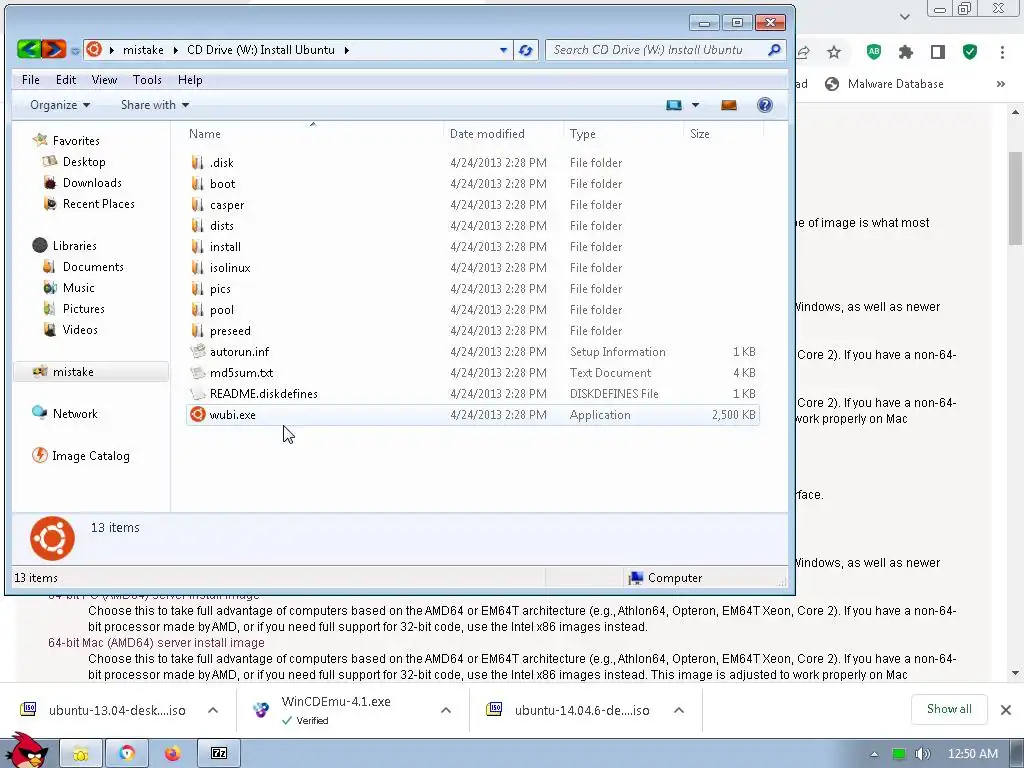Click the green shield extension icon

coord(970,52)
